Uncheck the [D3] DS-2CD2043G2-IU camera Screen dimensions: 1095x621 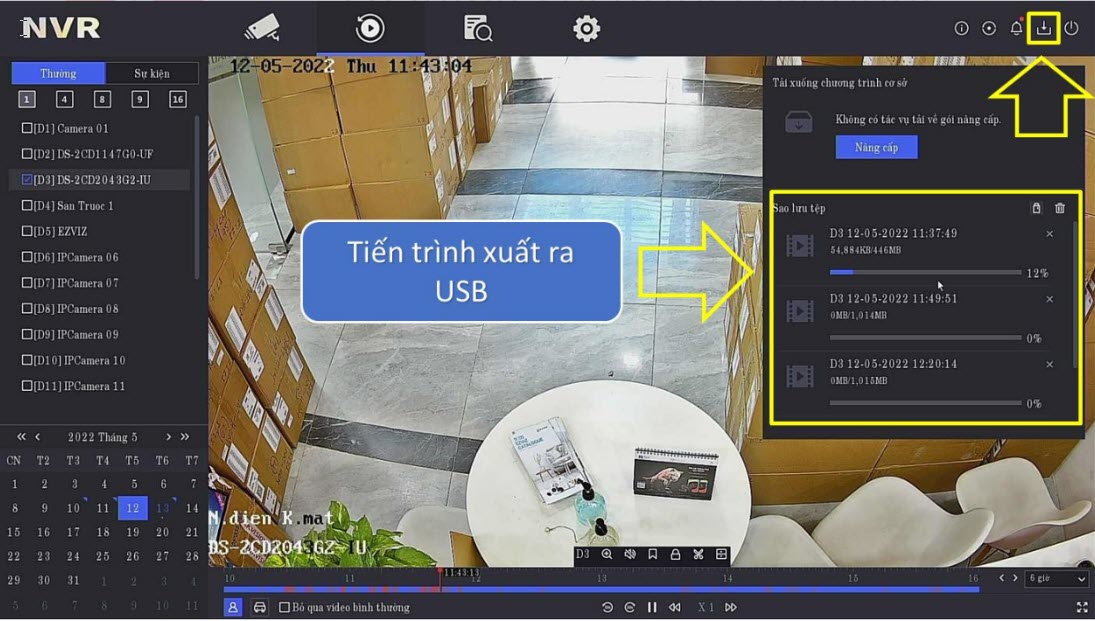tap(27, 180)
